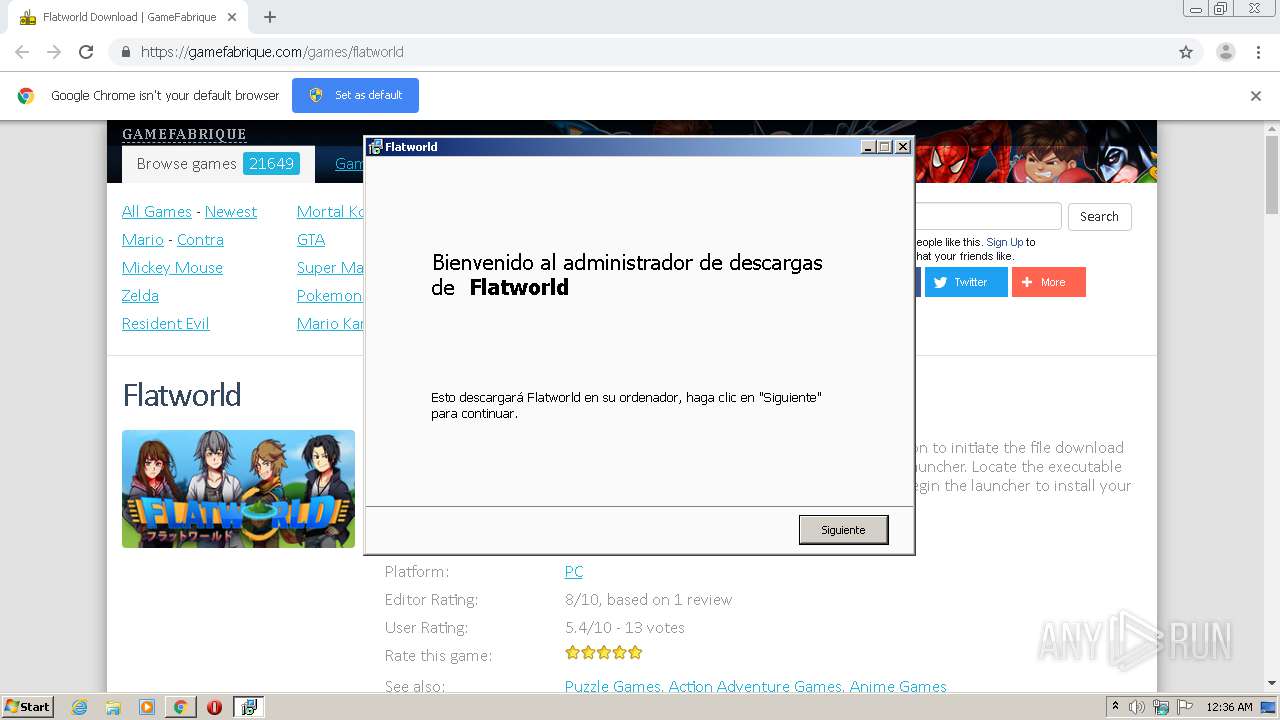Reload the current page
The width and height of the screenshot is (1280, 720).
coord(86,52)
